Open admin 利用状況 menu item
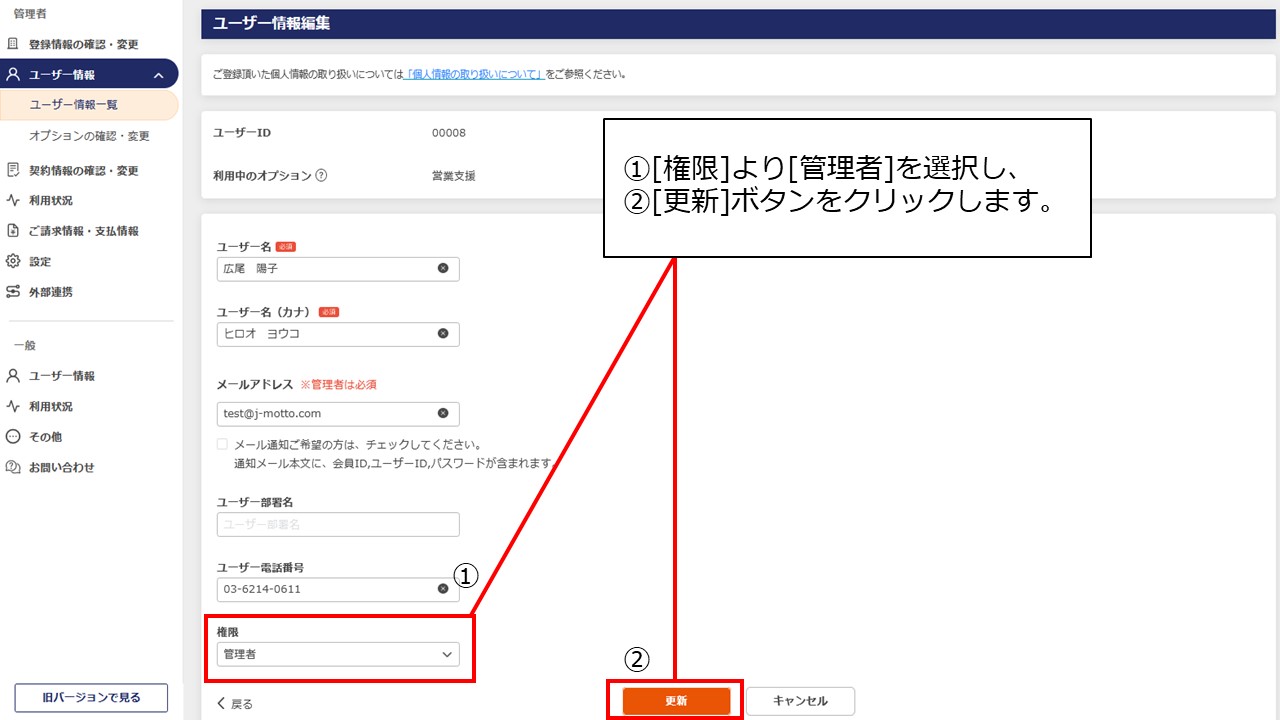 (x=51, y=201)
